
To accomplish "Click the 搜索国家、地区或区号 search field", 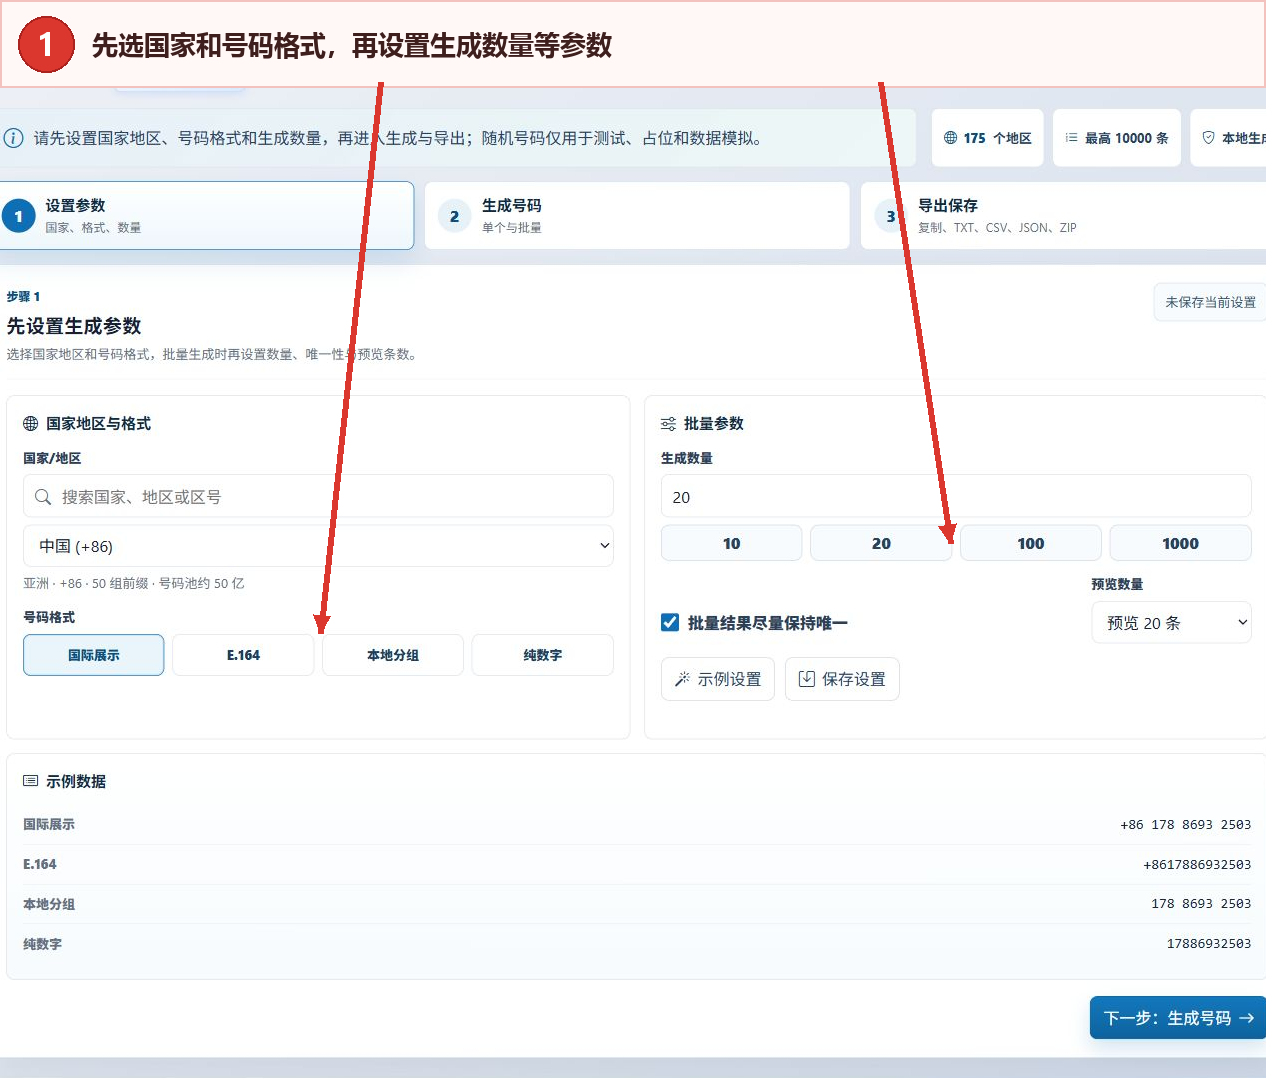I will pos(318,497).
